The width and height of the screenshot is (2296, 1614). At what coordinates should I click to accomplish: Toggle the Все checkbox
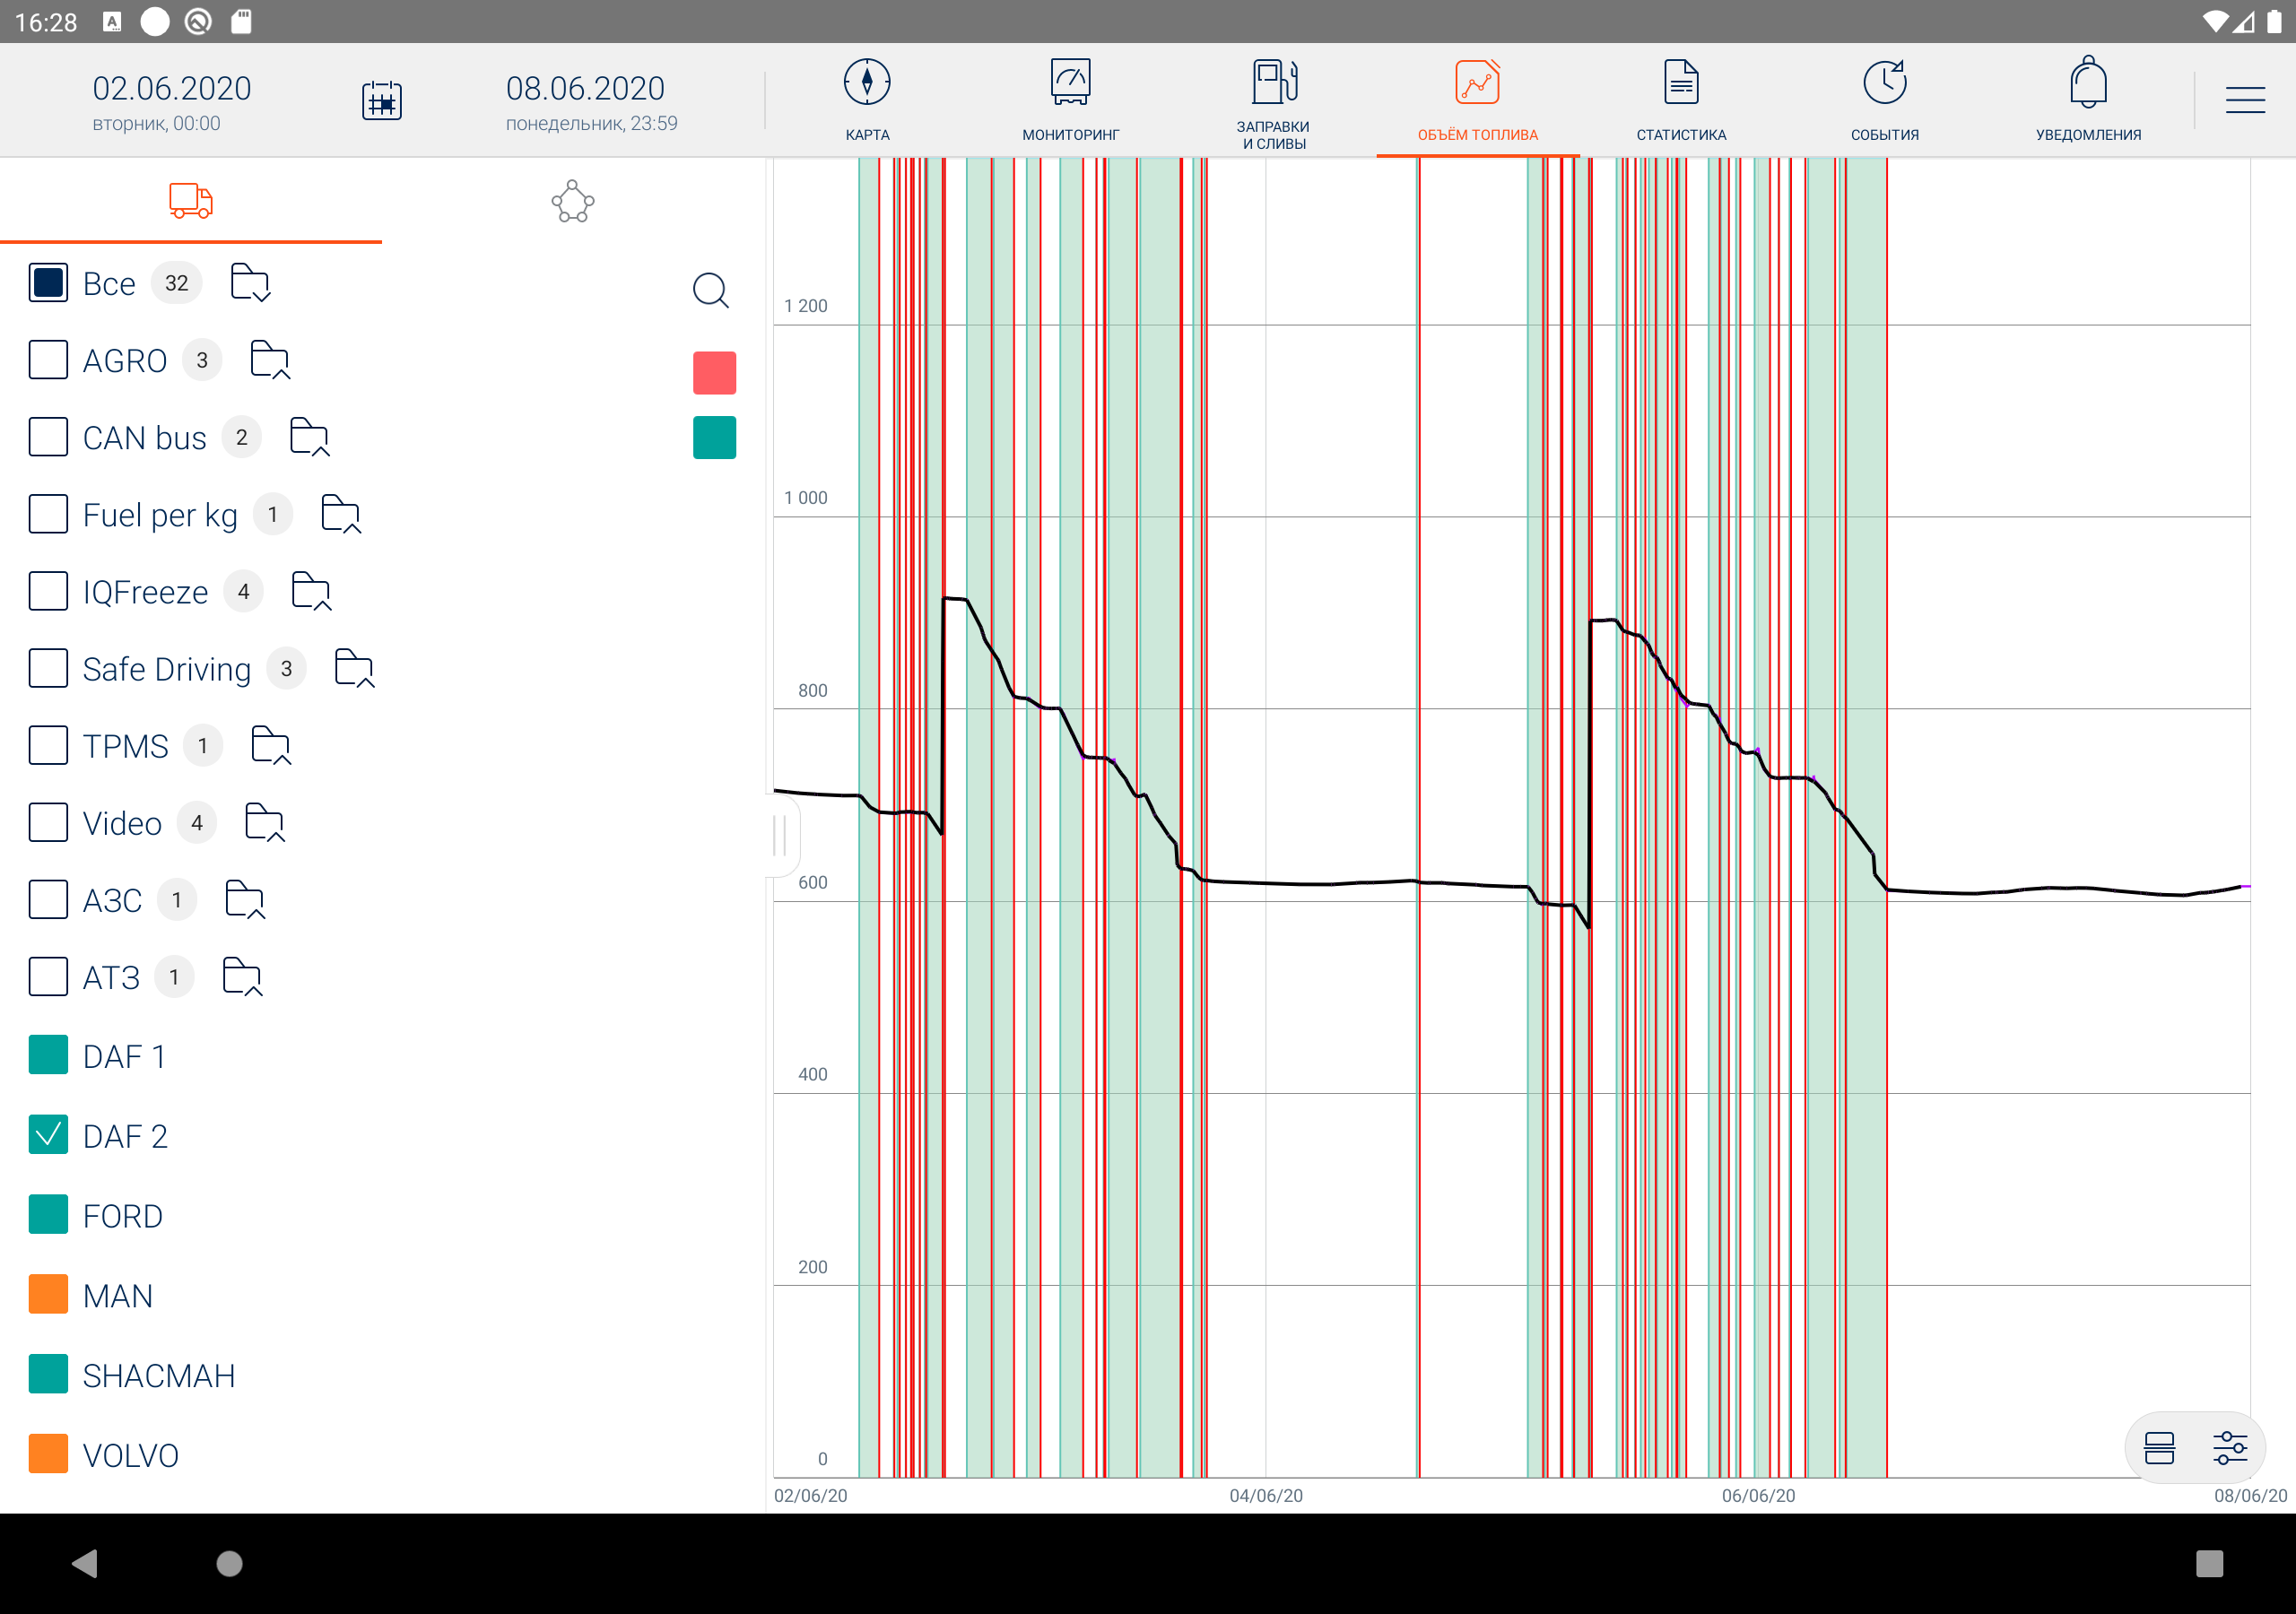pyautogui.click(x=48, y=283)
